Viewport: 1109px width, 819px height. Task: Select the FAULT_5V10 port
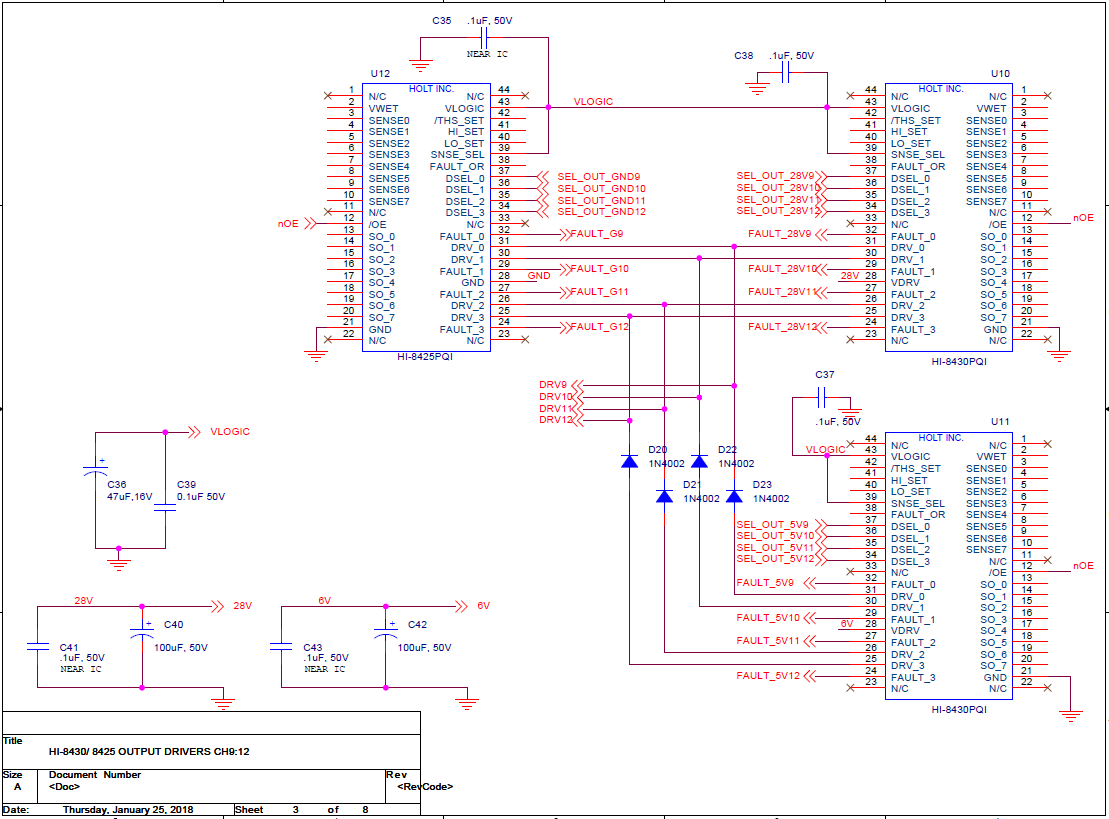tap(776, 618)
